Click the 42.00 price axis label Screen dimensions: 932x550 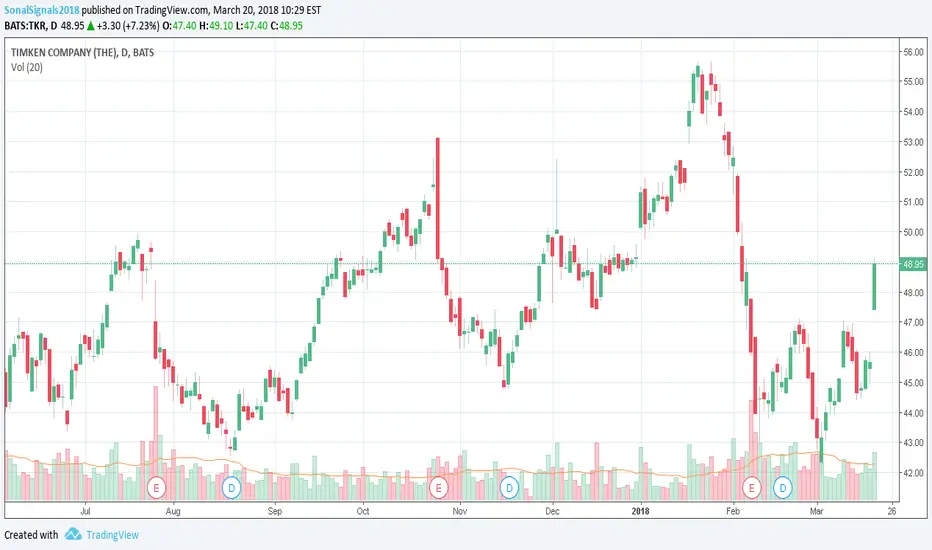[914, 473]
